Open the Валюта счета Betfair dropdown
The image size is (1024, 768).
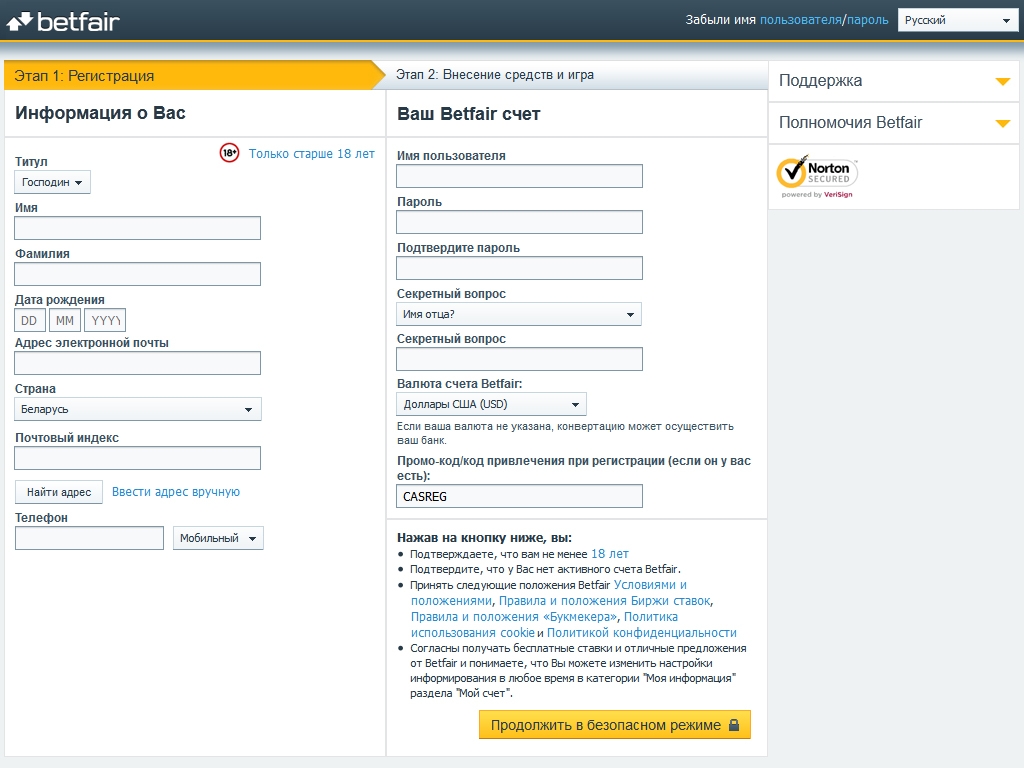coord(491,404)
